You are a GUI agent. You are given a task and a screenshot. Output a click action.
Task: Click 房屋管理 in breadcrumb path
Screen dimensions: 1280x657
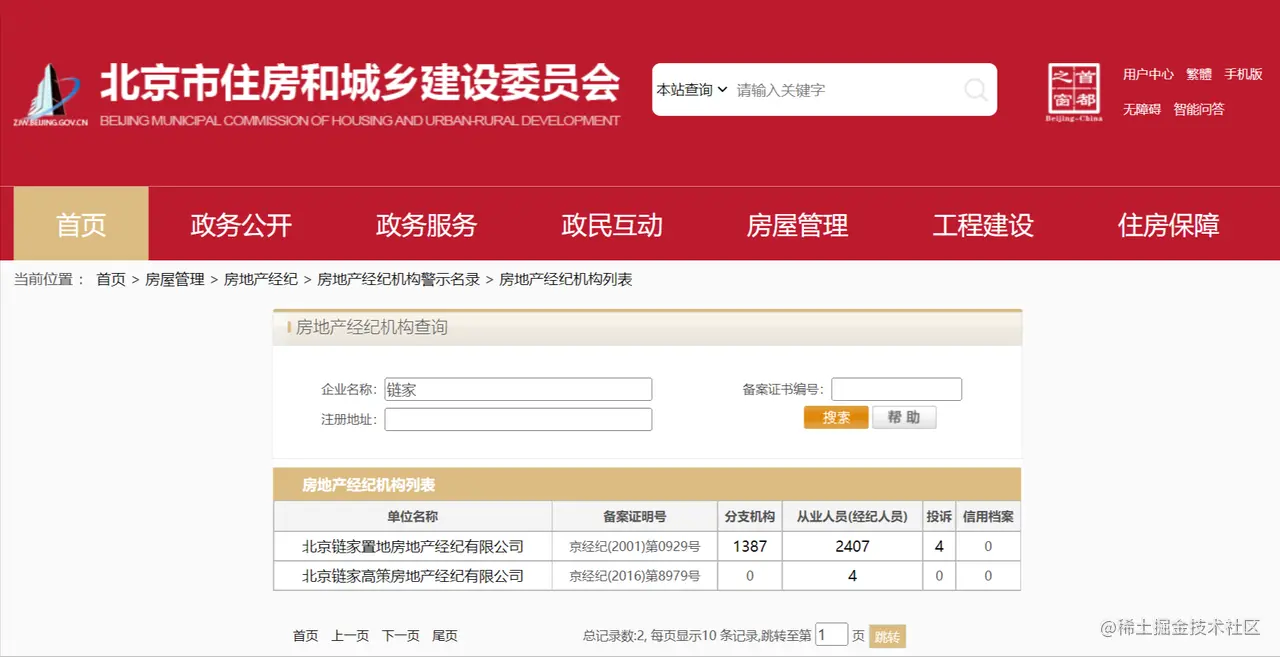pyautogui.click(x=175, y=279)
